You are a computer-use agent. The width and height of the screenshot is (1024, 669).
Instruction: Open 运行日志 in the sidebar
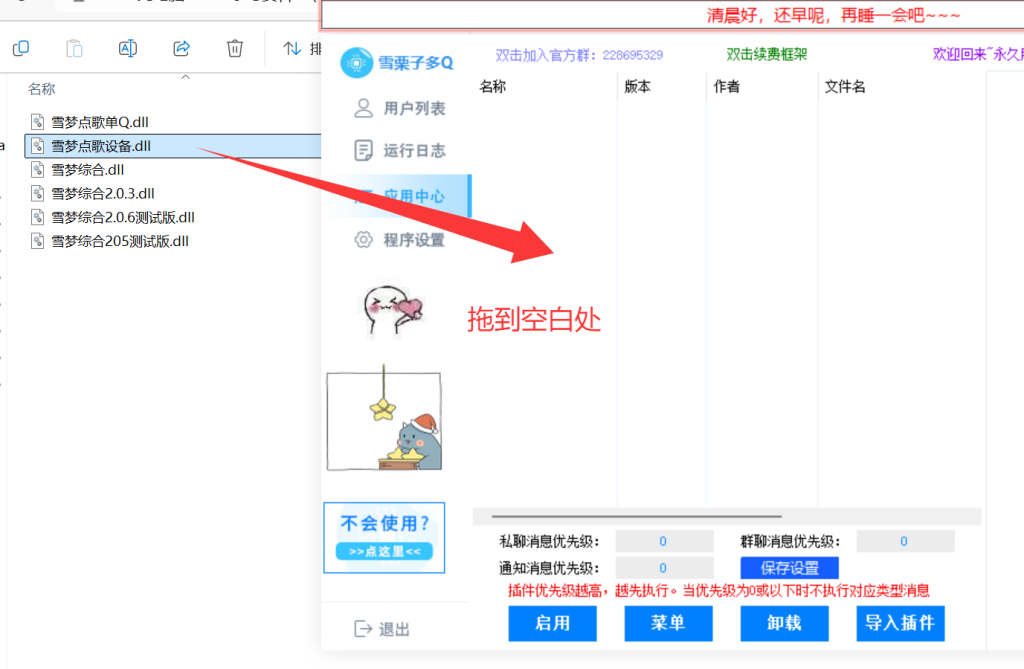click(x=400, y=150)
